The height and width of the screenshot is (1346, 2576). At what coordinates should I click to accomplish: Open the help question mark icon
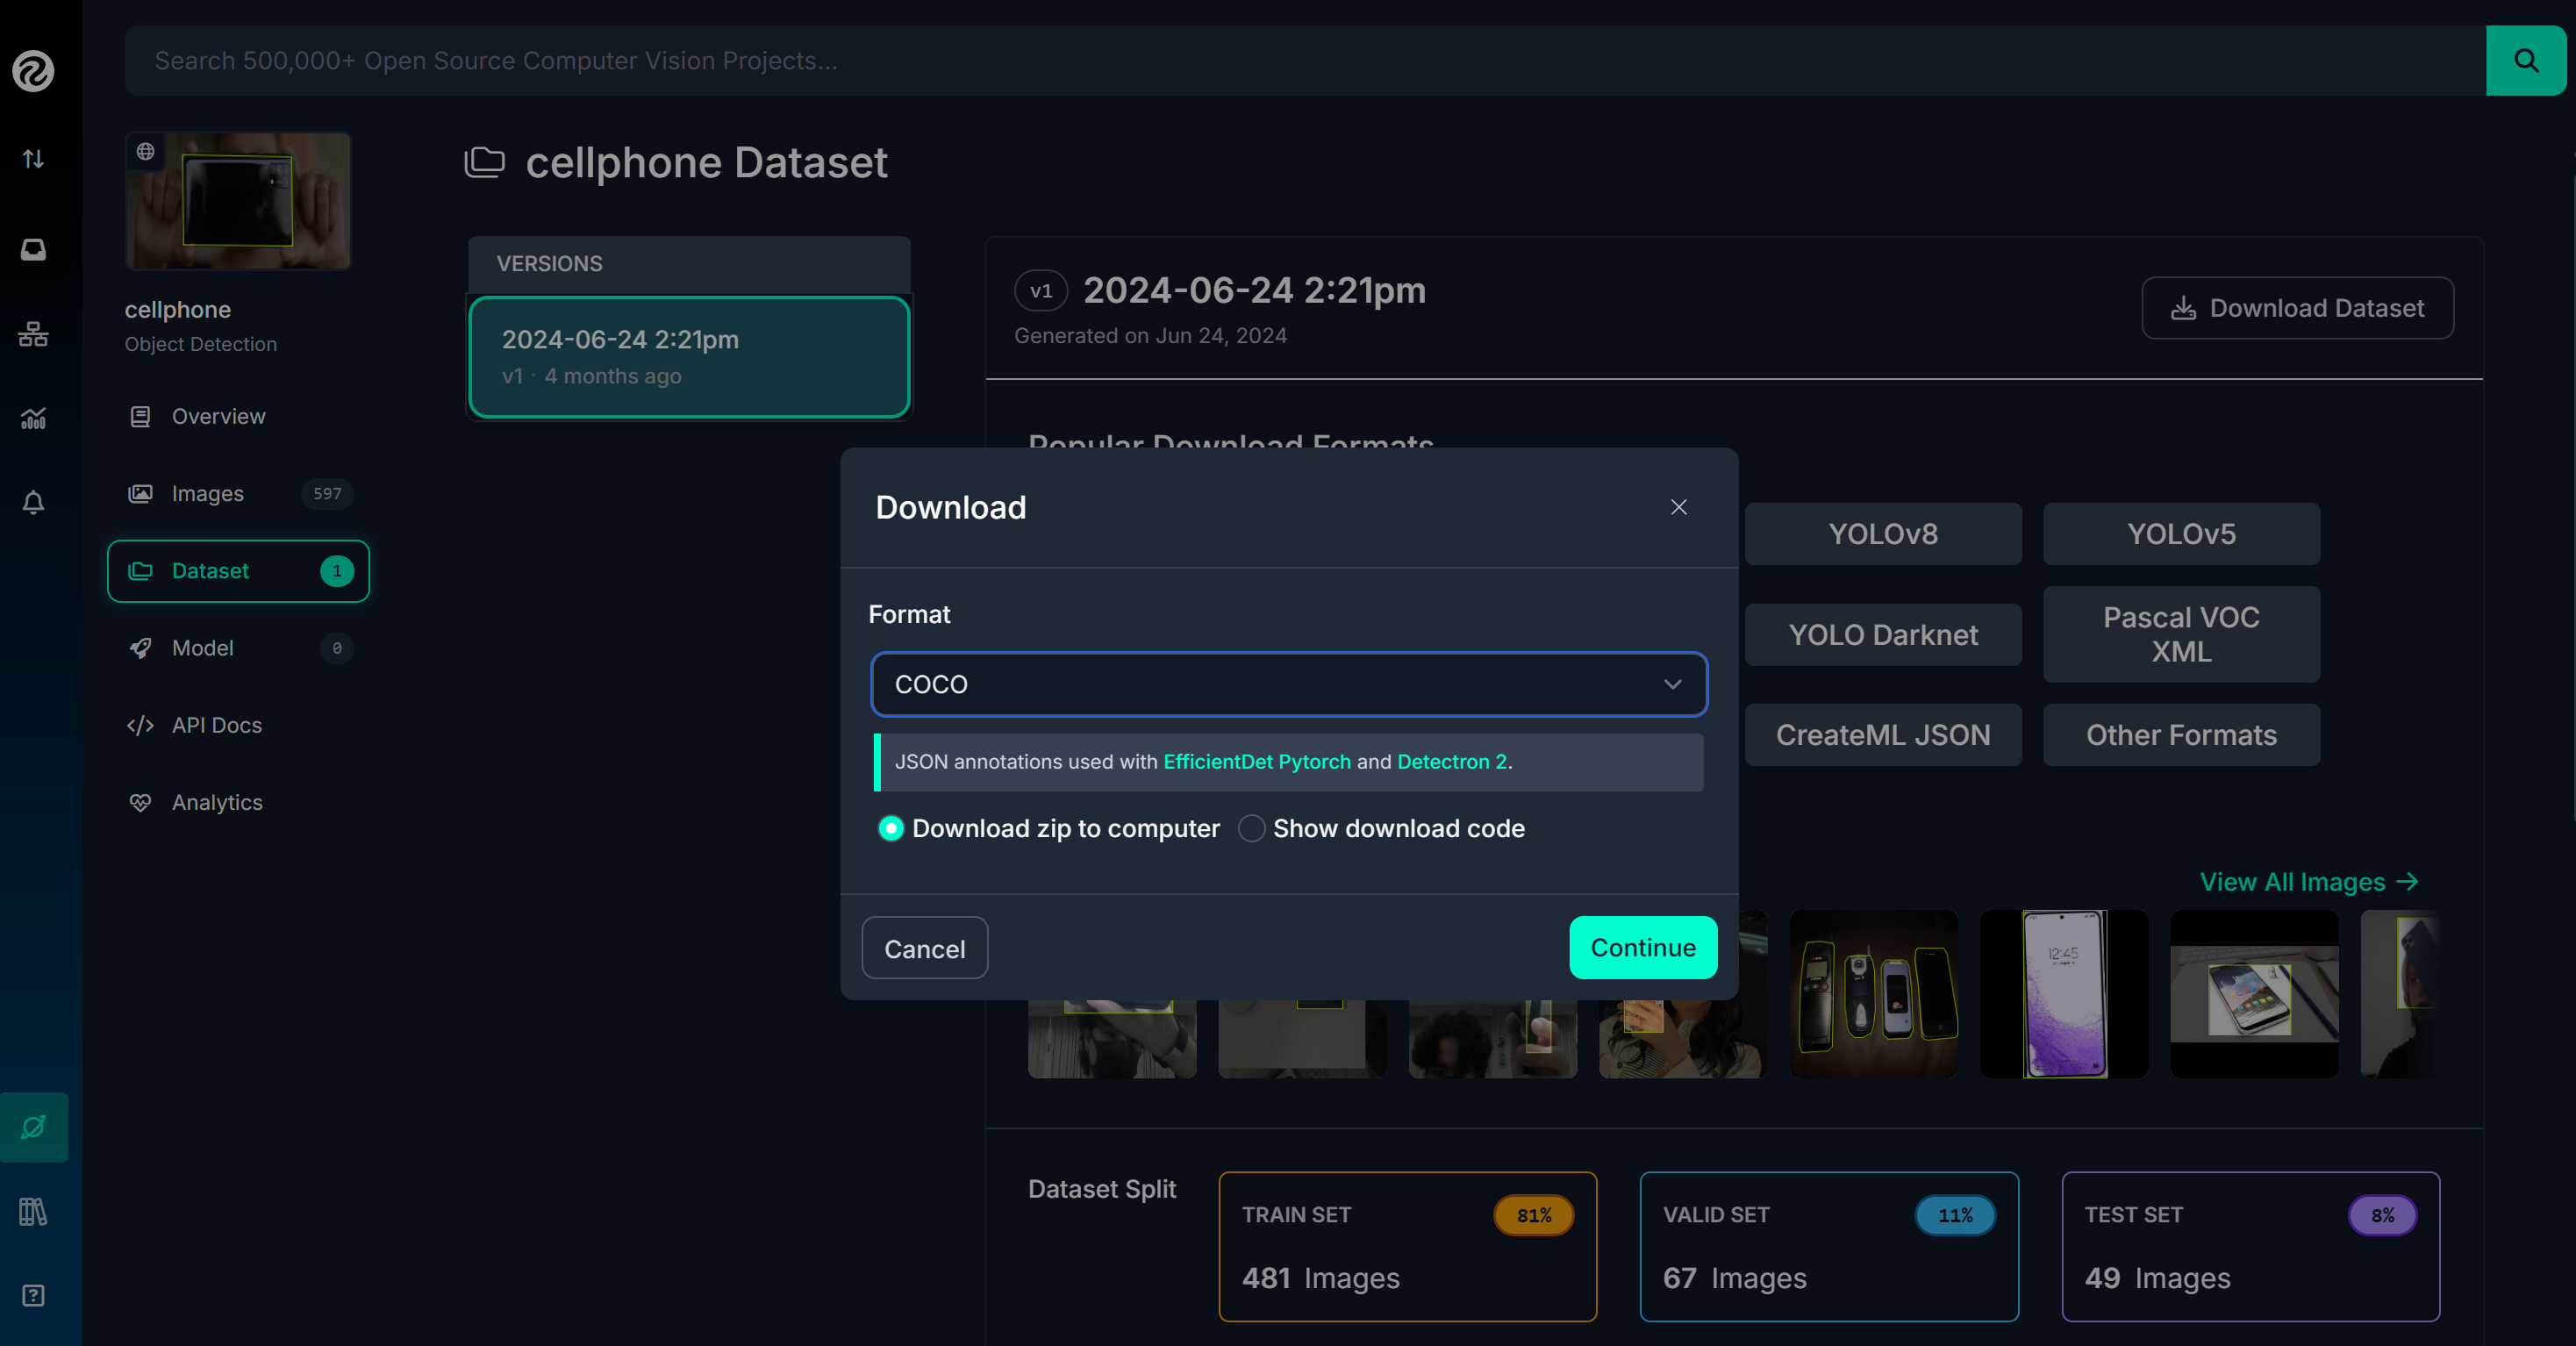tap(33, 1296)
